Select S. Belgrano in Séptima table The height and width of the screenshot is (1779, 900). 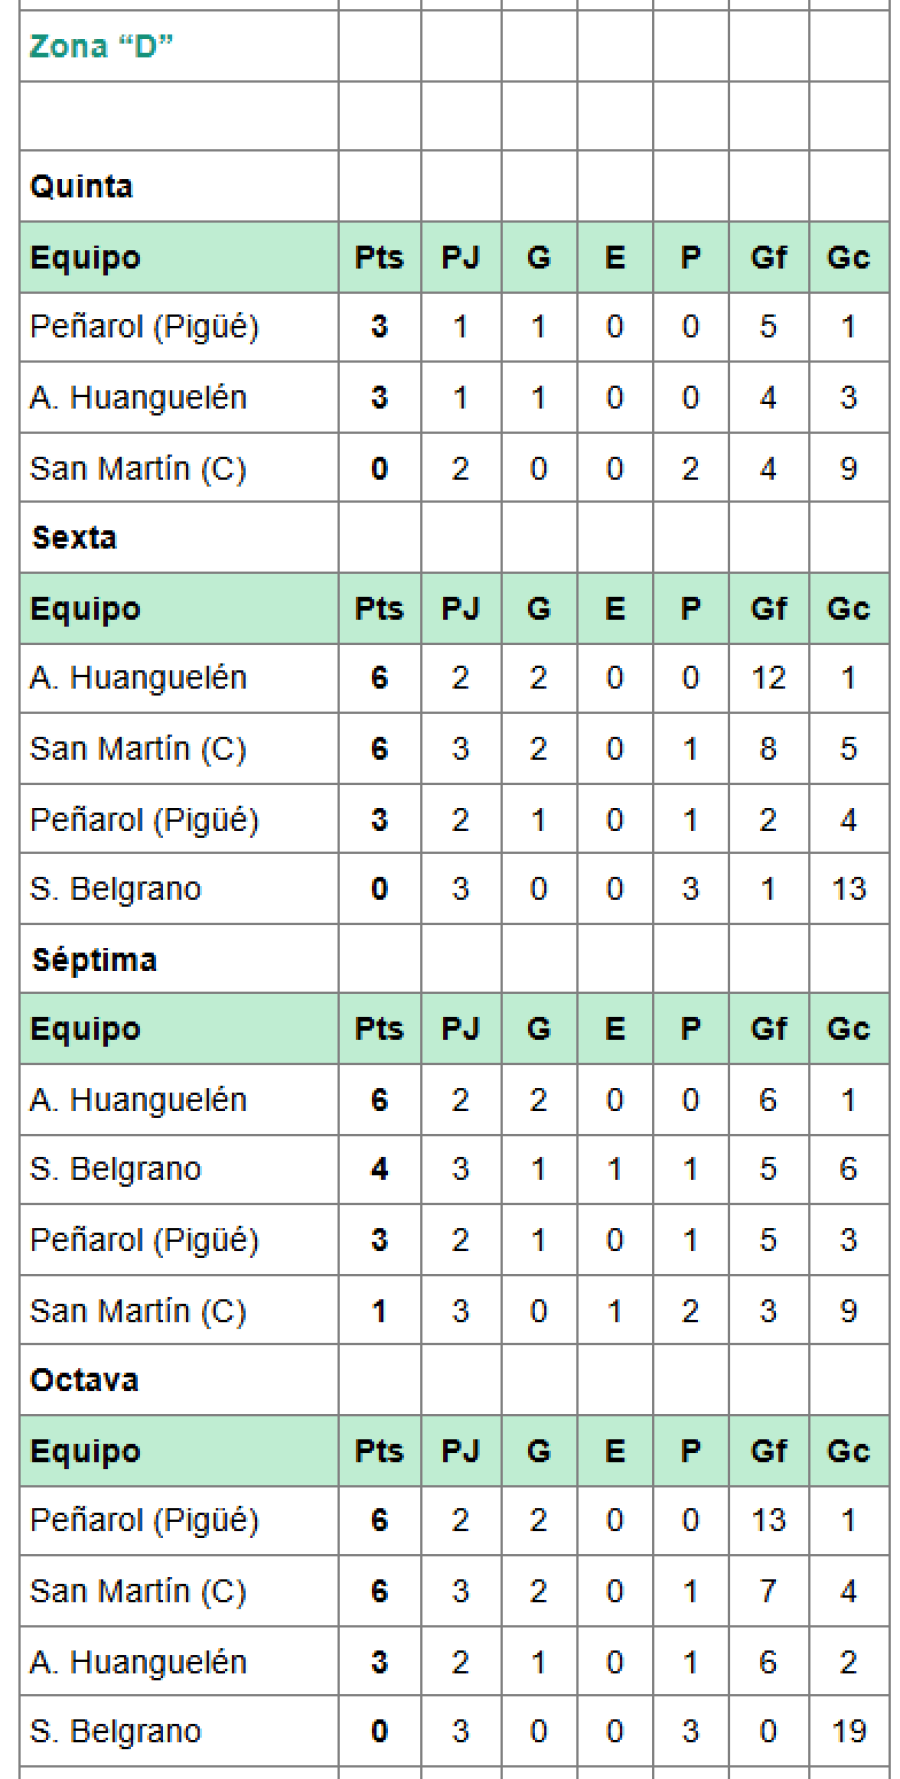pyautogui.click(x=116, y=1169)
